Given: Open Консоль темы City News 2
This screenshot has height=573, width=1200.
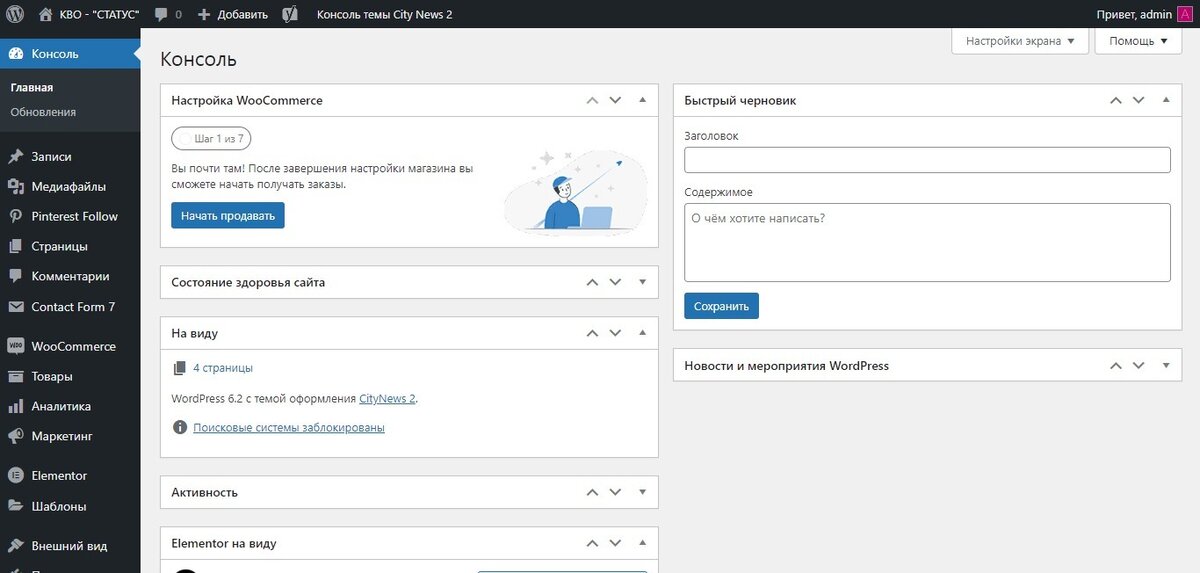Looking at the screenshot, I should (384, 15).
